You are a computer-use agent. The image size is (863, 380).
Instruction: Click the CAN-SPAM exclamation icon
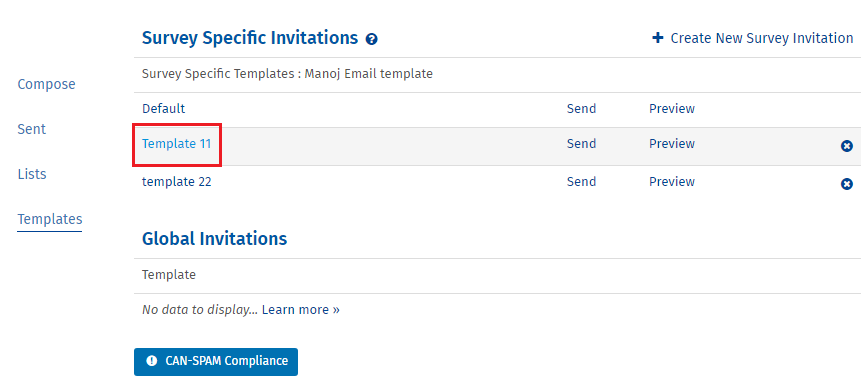151,361
